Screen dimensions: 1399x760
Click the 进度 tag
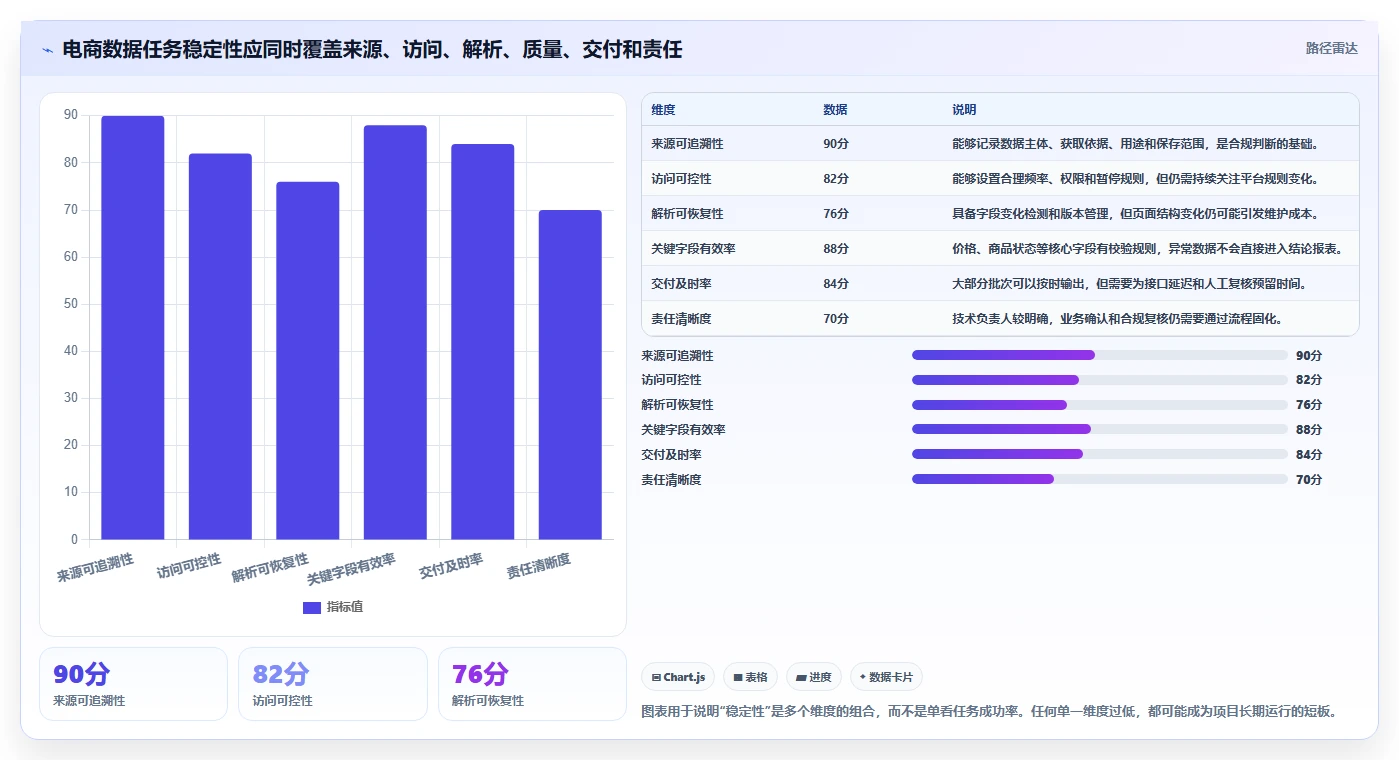click(x=814, y=677)
